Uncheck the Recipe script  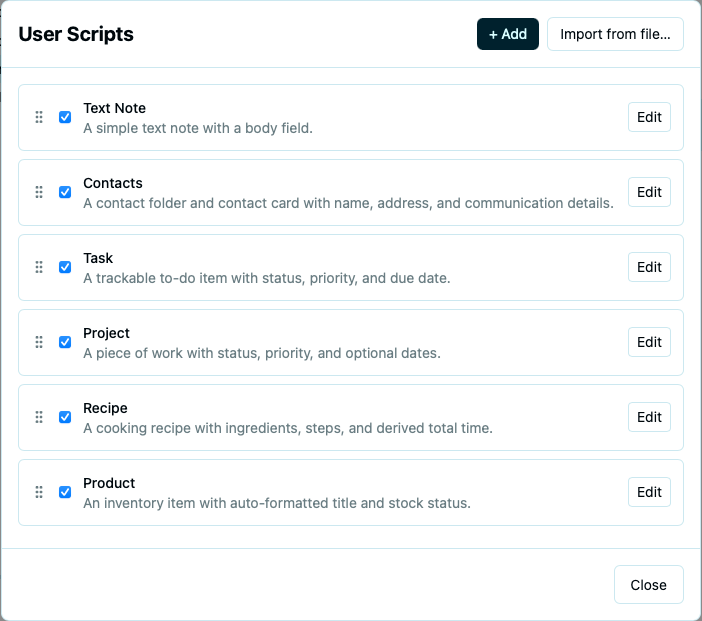(65, 417)
